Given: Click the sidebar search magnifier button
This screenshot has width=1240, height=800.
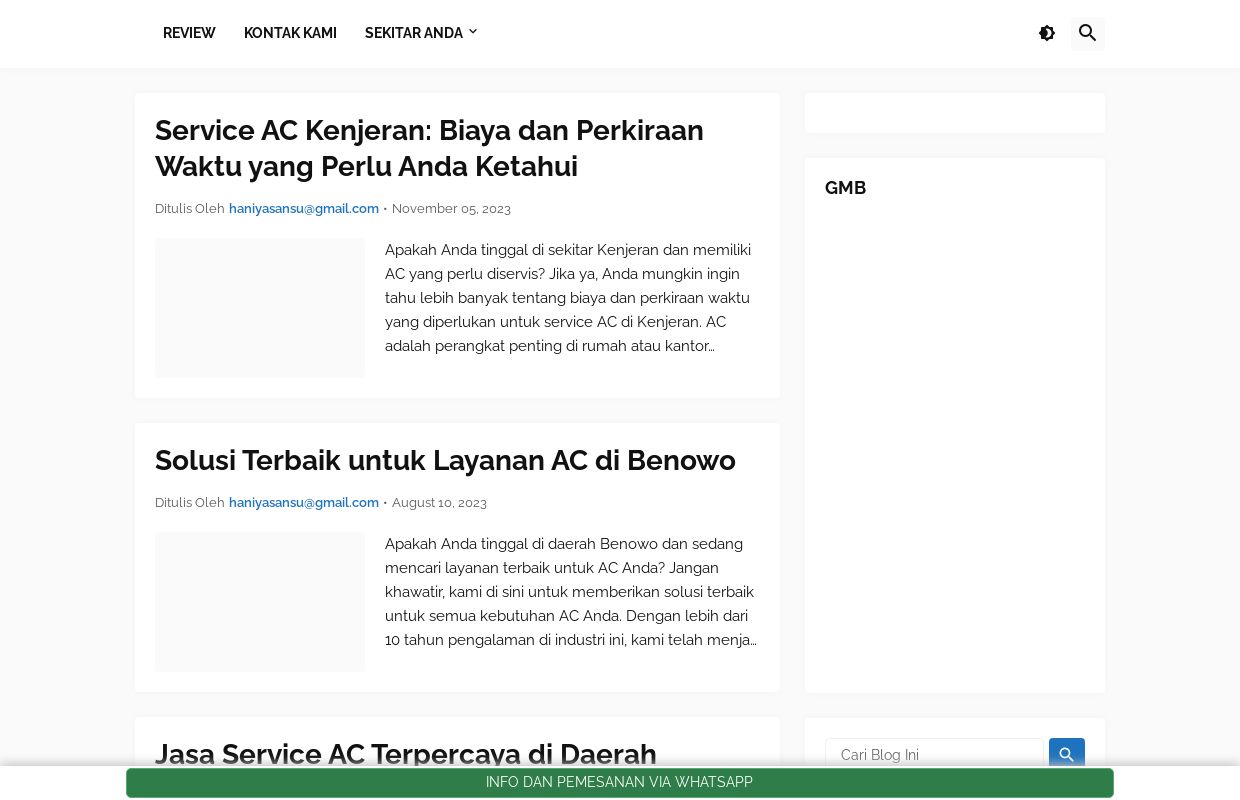Looking at the screenshot, I should 1066,755.
